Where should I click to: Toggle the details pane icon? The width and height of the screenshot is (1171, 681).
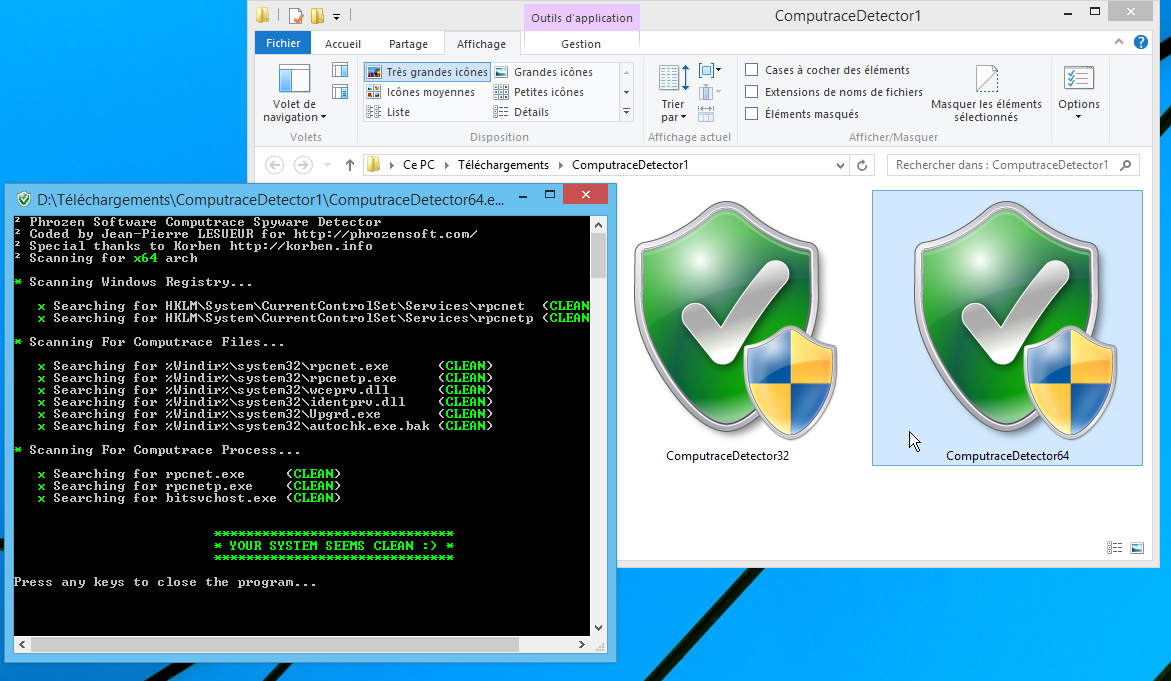pyautogui.click(x=340, y=92)
